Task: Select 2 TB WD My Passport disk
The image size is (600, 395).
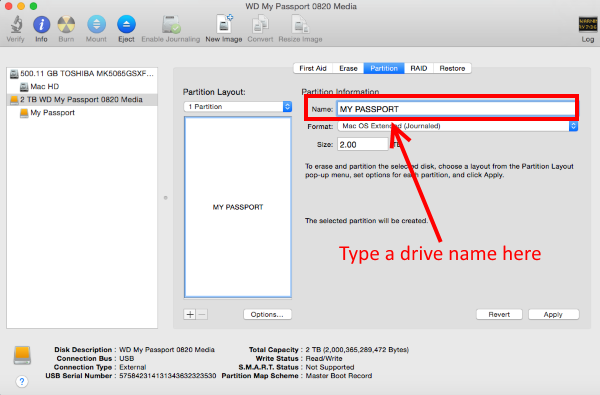Action: 82,100
